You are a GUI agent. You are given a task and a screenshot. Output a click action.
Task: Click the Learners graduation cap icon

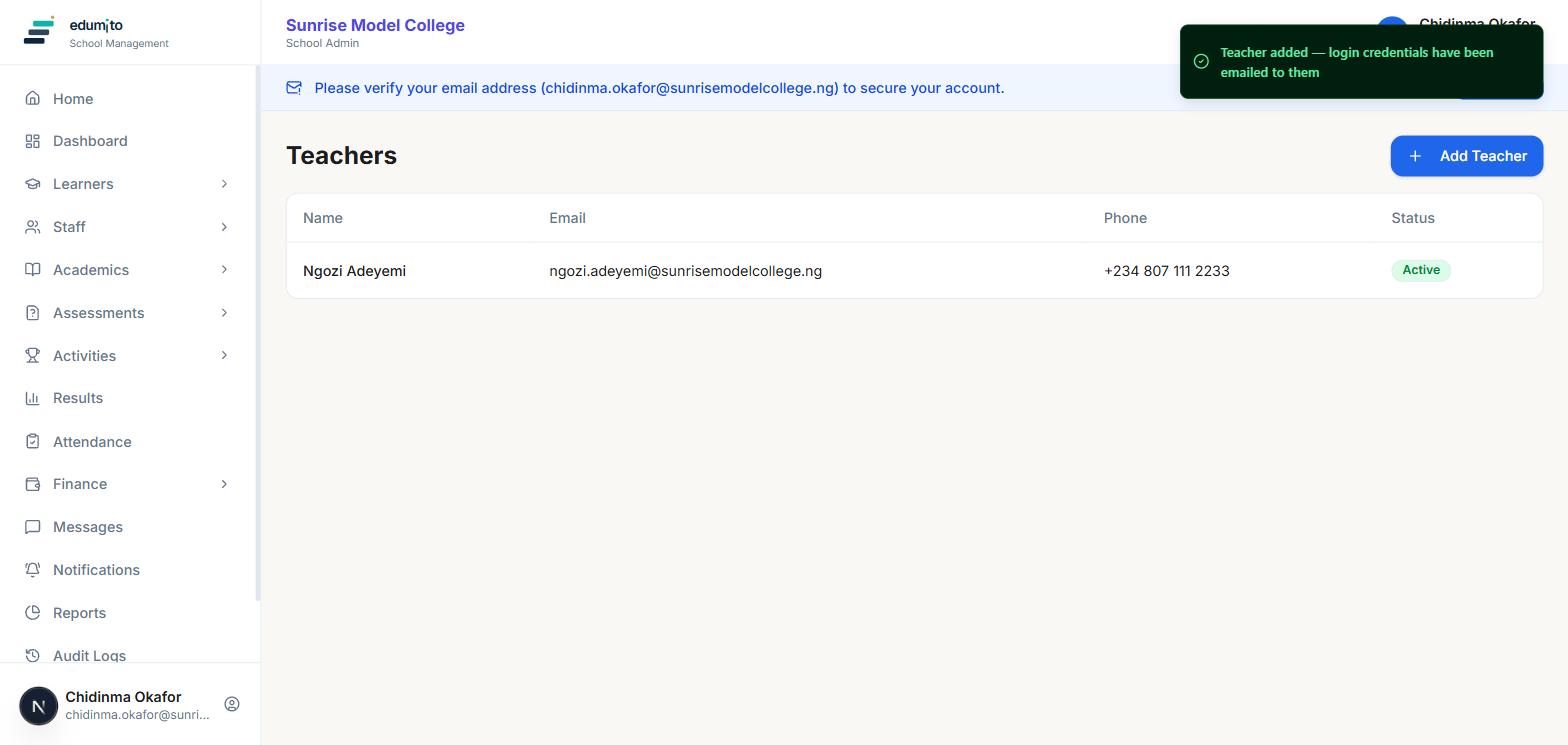click(33, 184)
